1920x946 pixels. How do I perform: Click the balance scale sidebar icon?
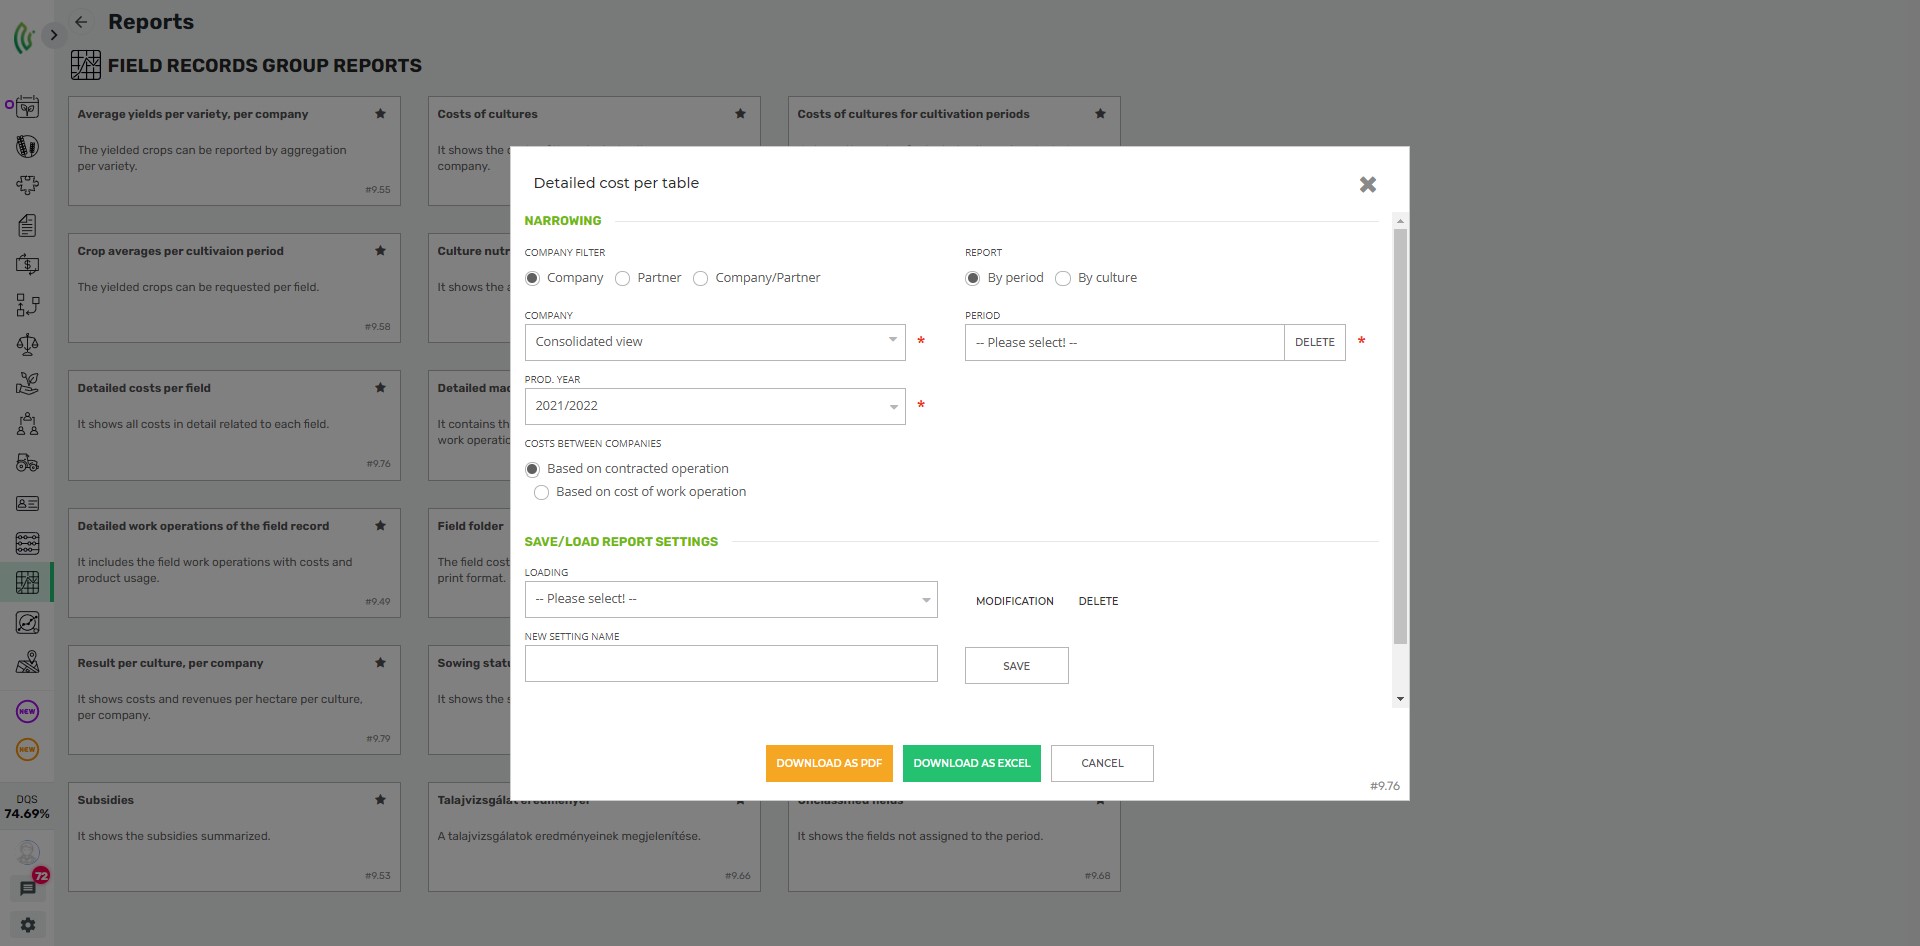(27, 345)
